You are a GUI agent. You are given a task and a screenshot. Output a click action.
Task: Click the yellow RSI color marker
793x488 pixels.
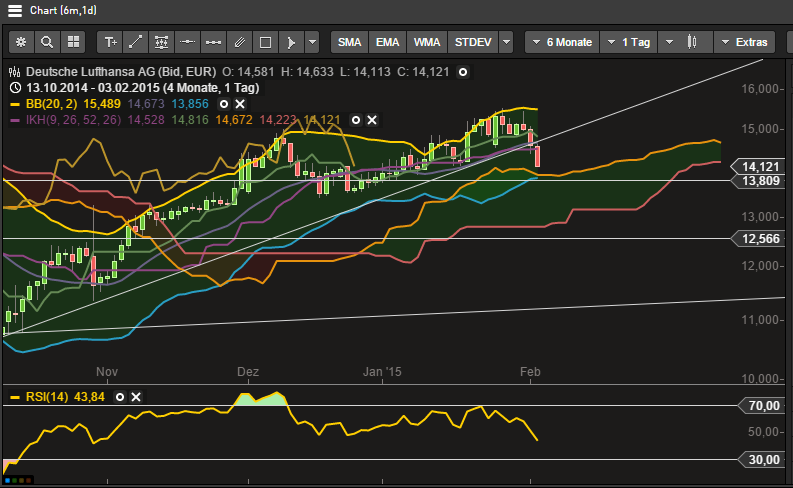click(x=15, y=397)
